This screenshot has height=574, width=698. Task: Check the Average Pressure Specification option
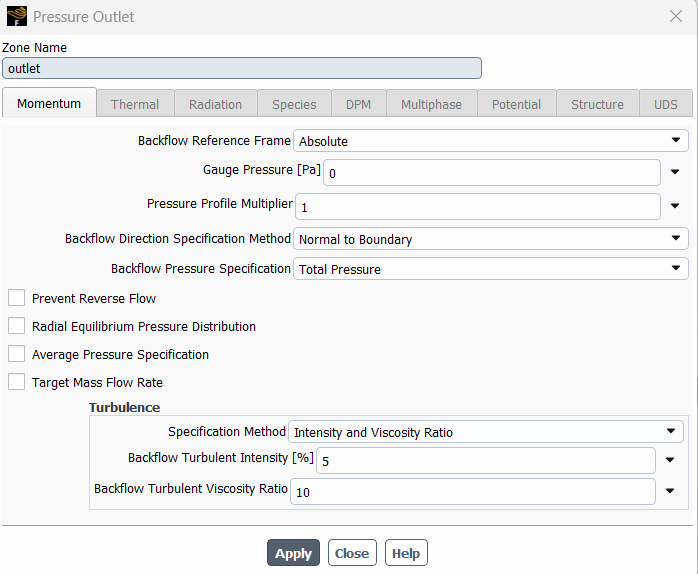click(16, 354)
